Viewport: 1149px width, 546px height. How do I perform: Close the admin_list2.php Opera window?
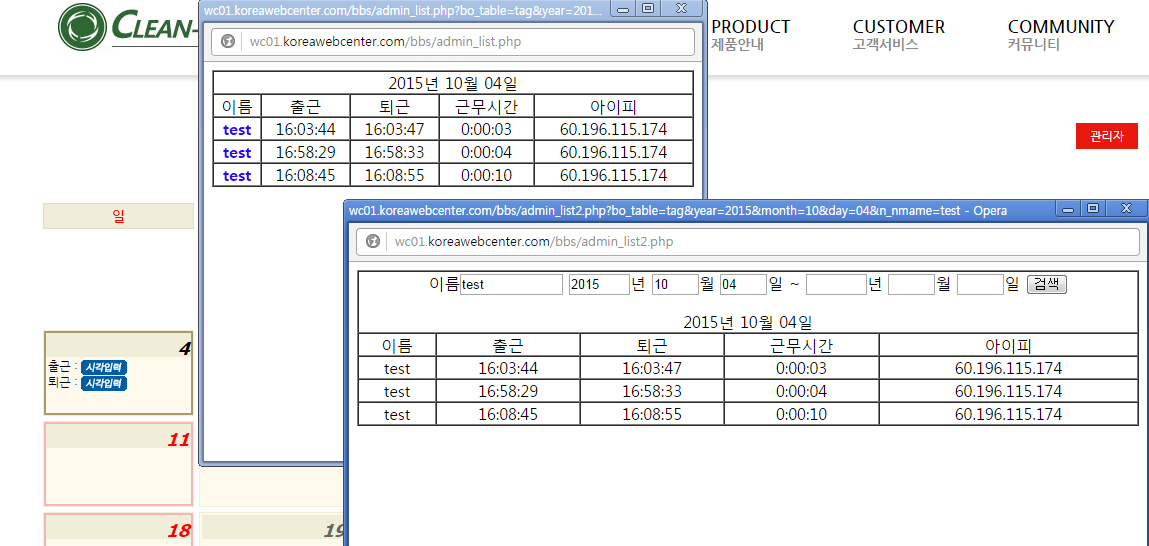point(1126,209)
